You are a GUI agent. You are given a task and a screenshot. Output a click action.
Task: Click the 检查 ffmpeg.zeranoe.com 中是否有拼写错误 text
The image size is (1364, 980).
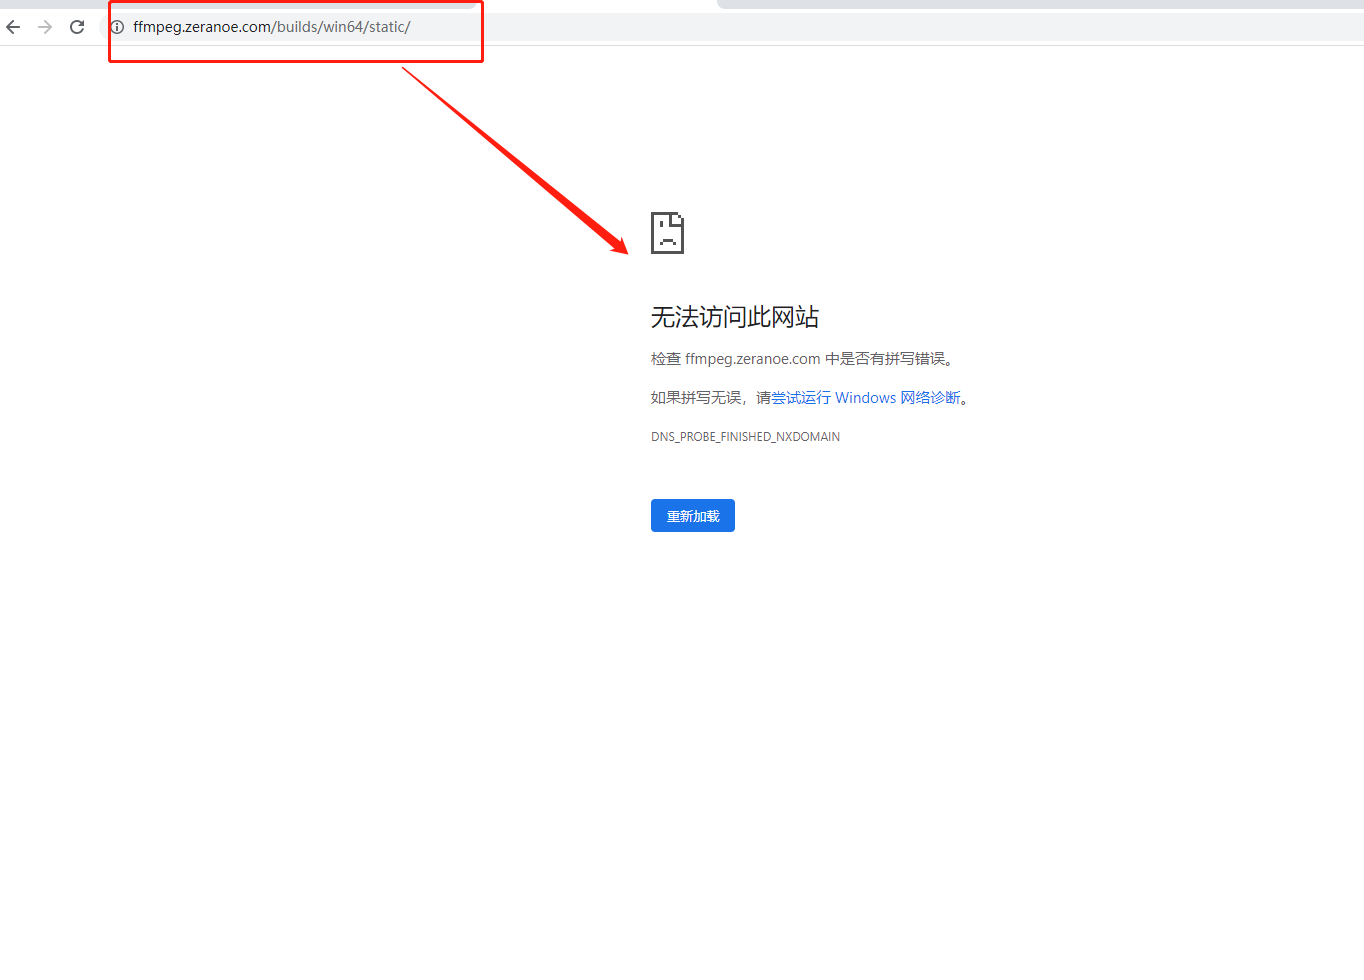(x=802, y=359)
